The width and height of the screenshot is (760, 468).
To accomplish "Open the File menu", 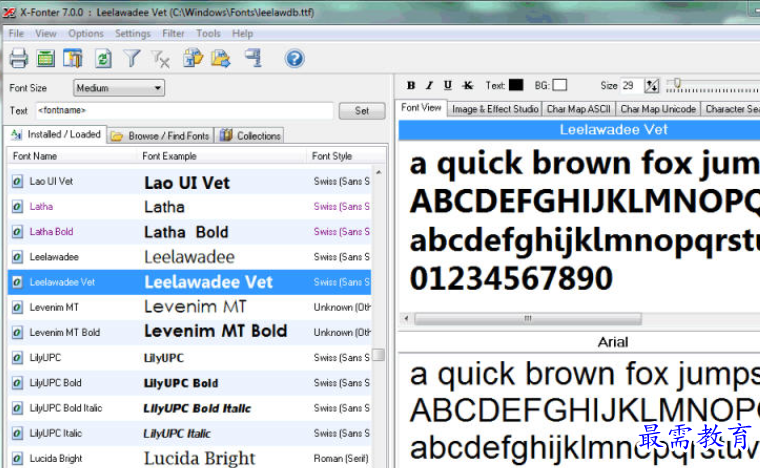I will (x=16, y=33).
